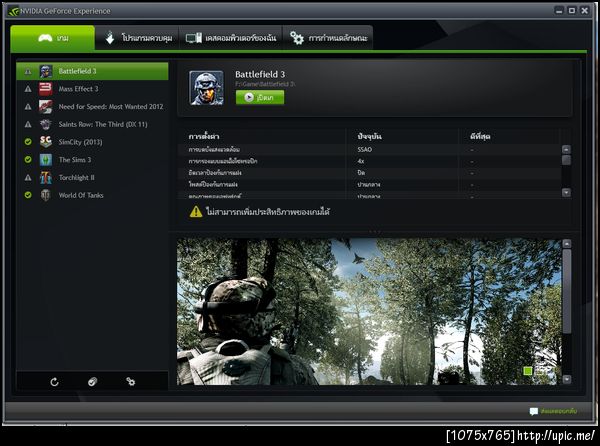Image resolution: width=600 pixels, height=446 pixels.
Task: Click the middle icon in the game list footer
Action: pyautogui.click(x=92, y=382)
